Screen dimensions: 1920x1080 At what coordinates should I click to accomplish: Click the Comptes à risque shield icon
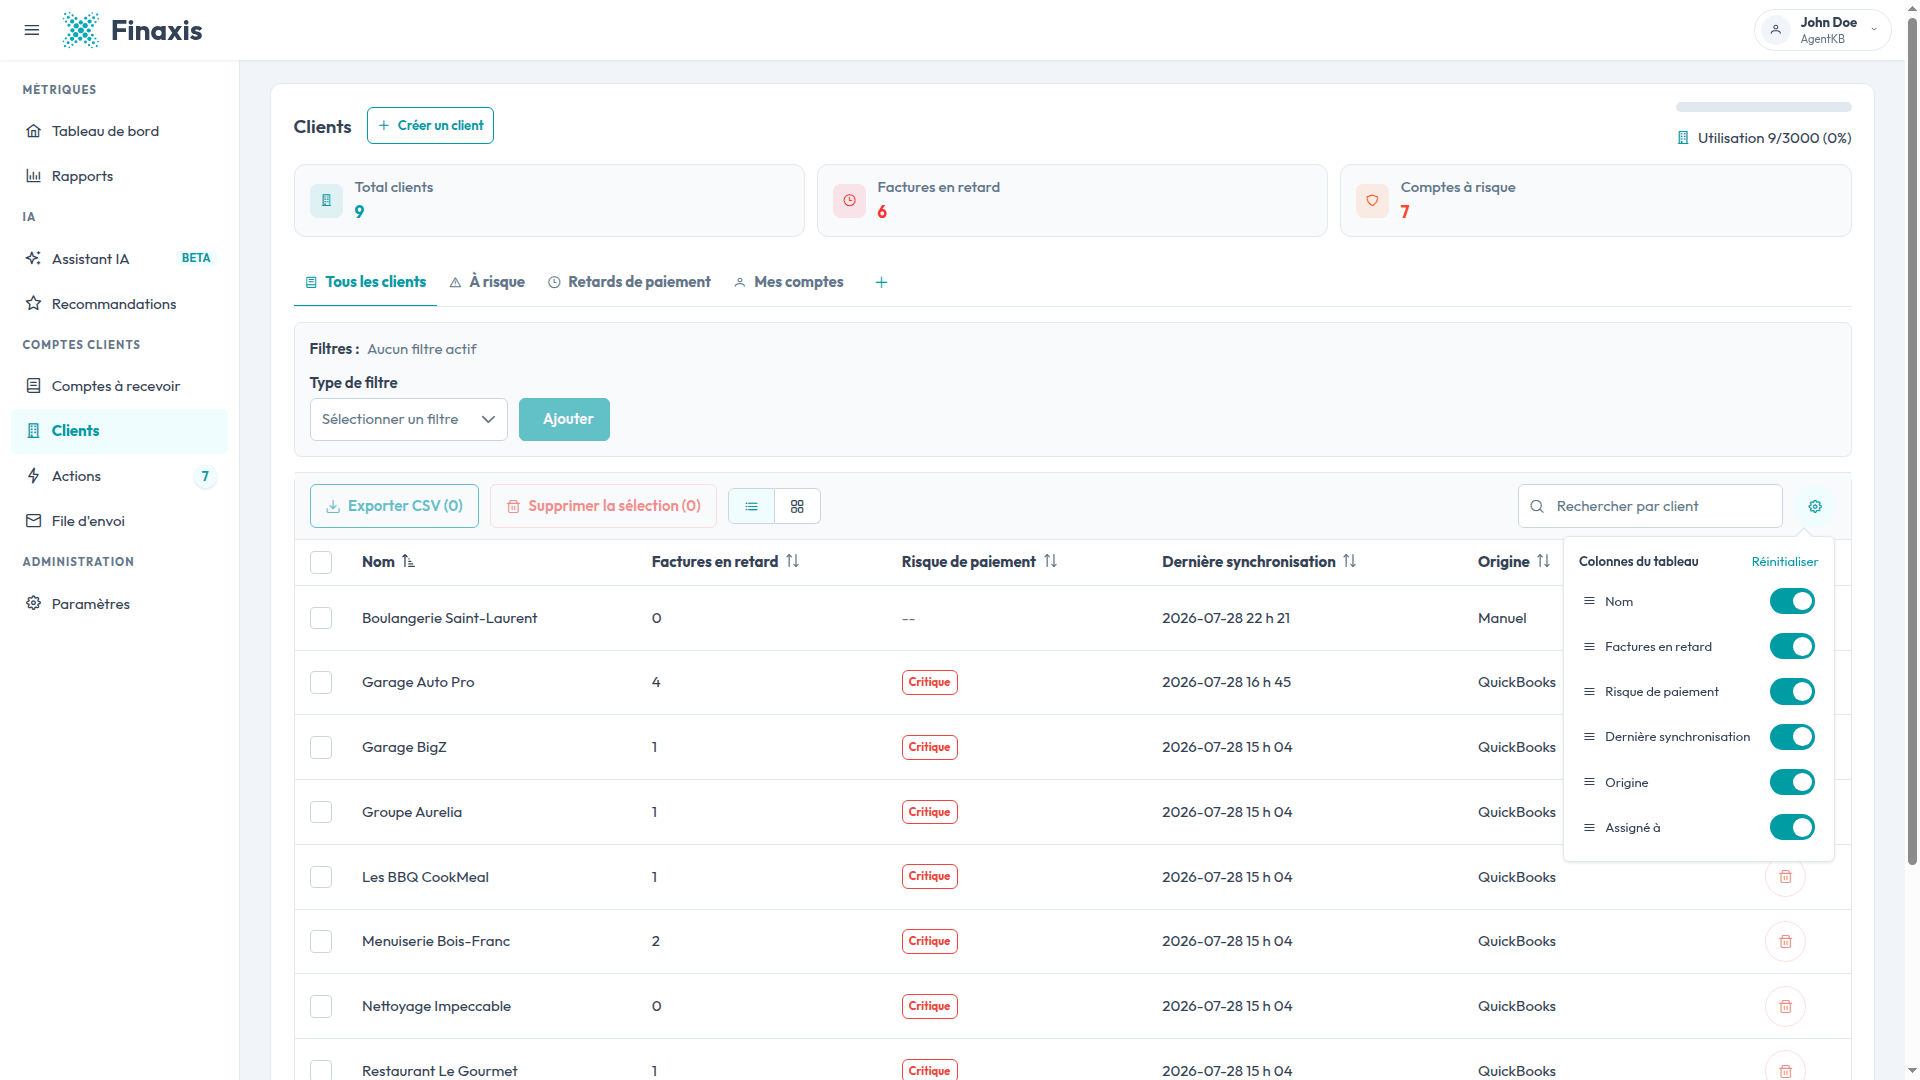click(x=1372, y=201)
